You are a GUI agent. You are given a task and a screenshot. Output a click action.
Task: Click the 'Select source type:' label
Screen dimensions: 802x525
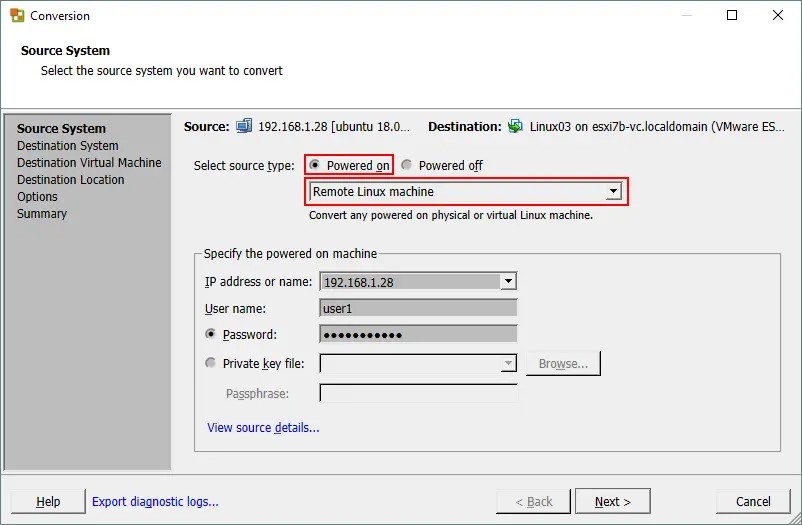point(244,165)
